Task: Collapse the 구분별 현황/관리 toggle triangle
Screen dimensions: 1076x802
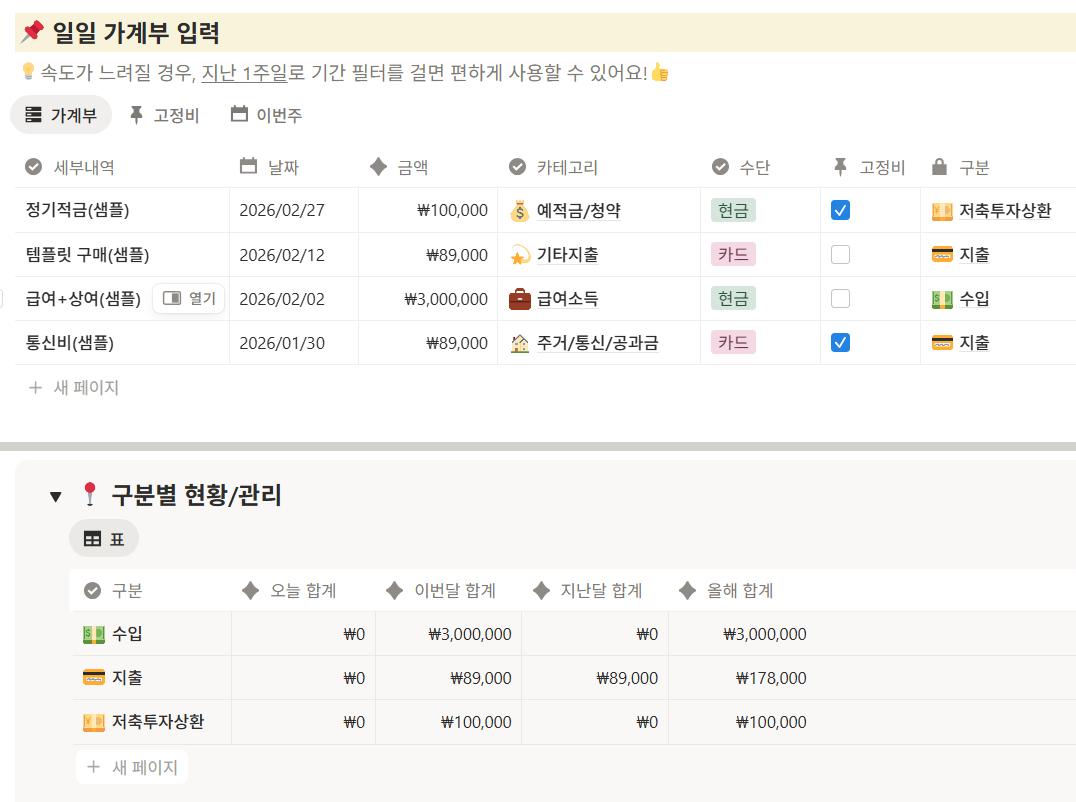Action: coord(56,496)
